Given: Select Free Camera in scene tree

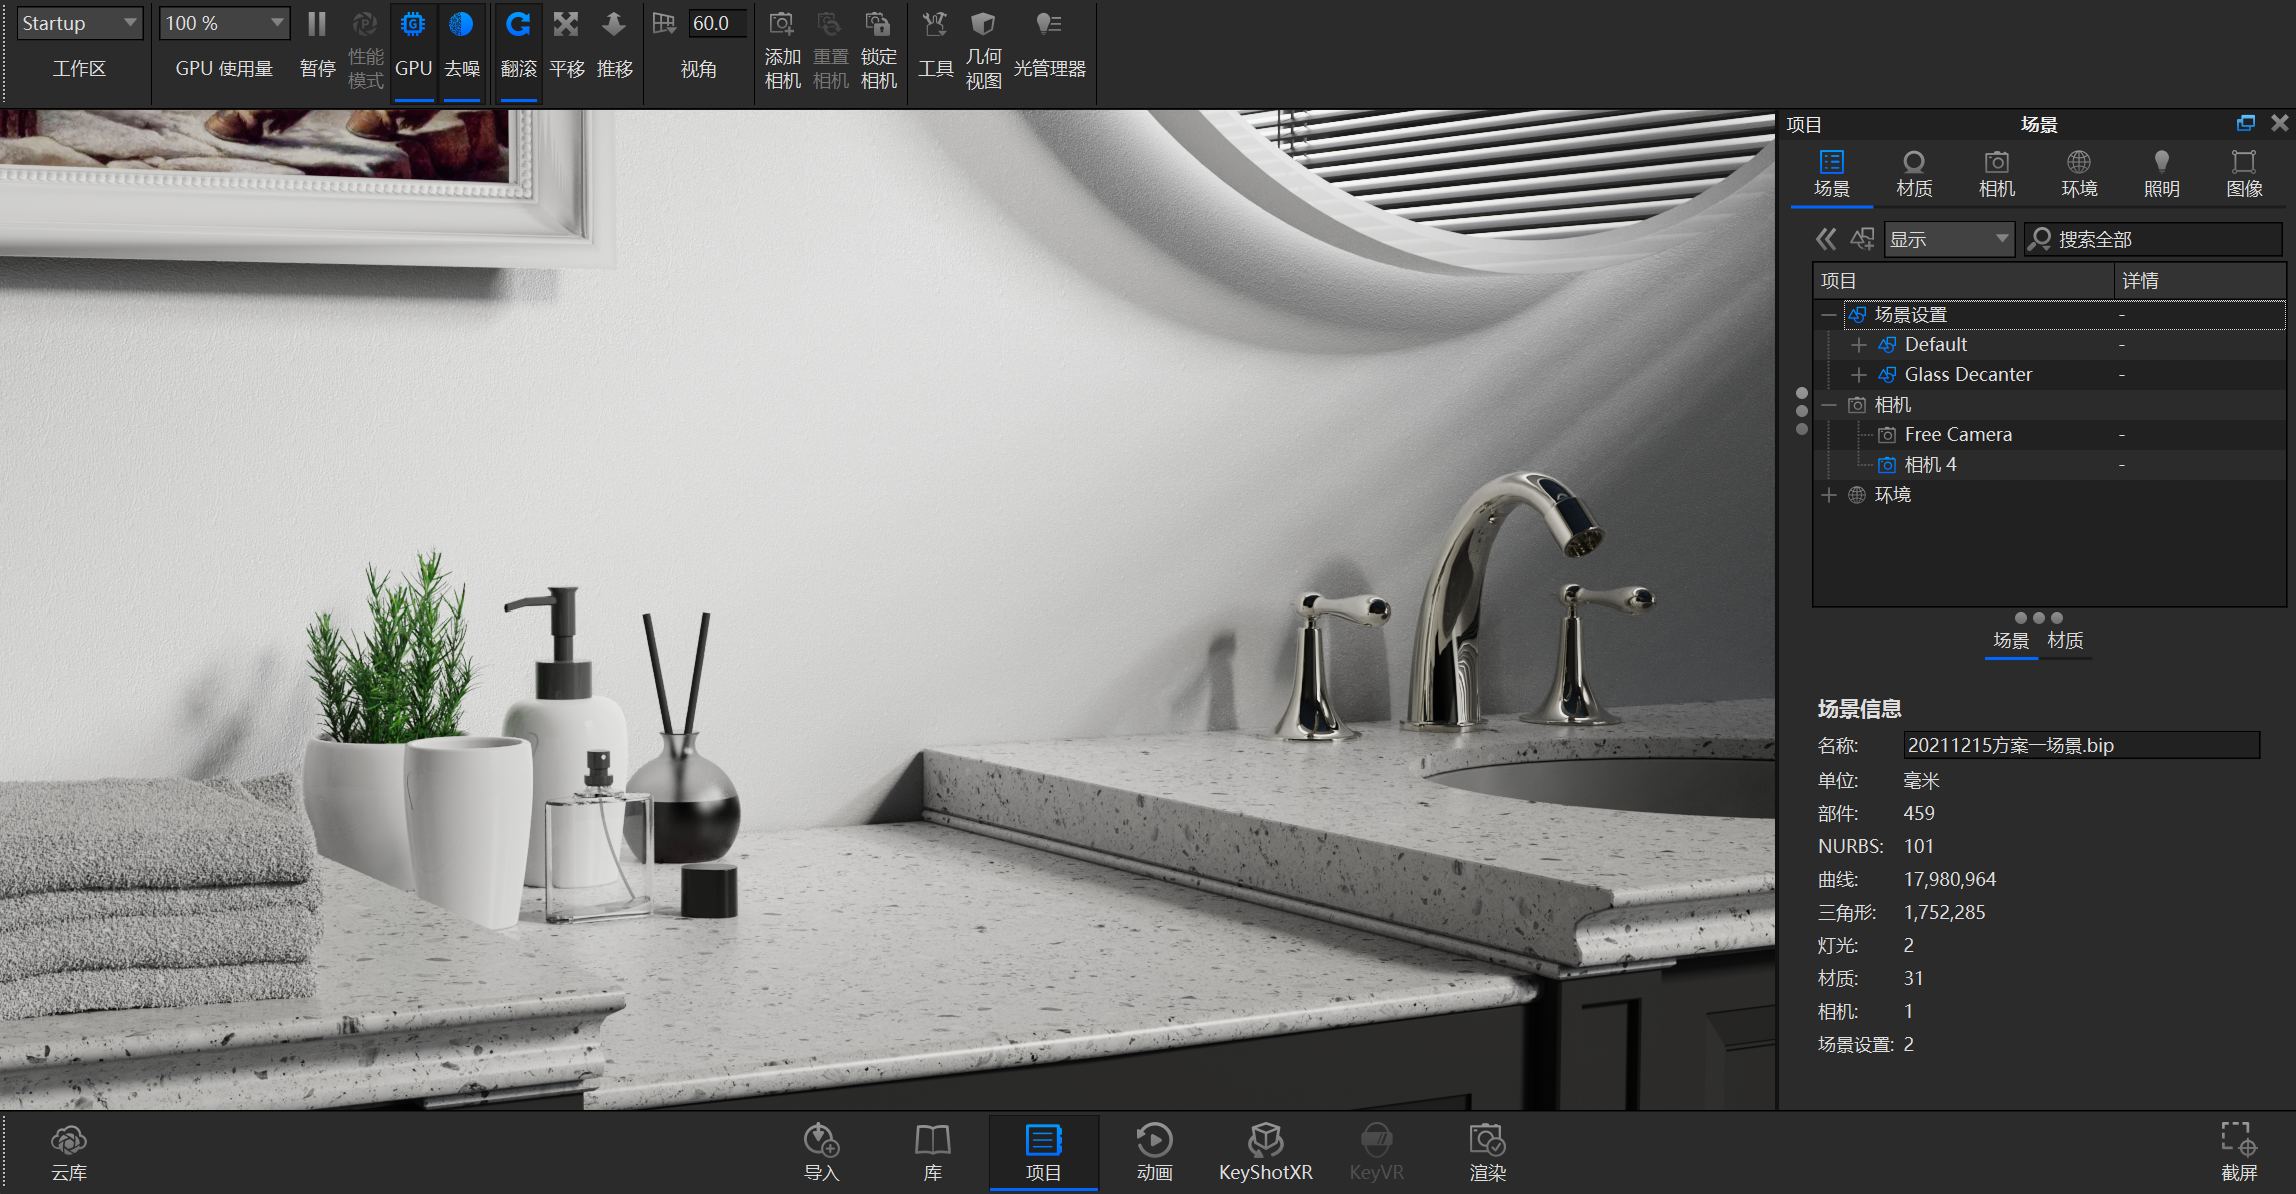Looking at the screenshot, I should pyautogui.click(x=1957, y=435).
